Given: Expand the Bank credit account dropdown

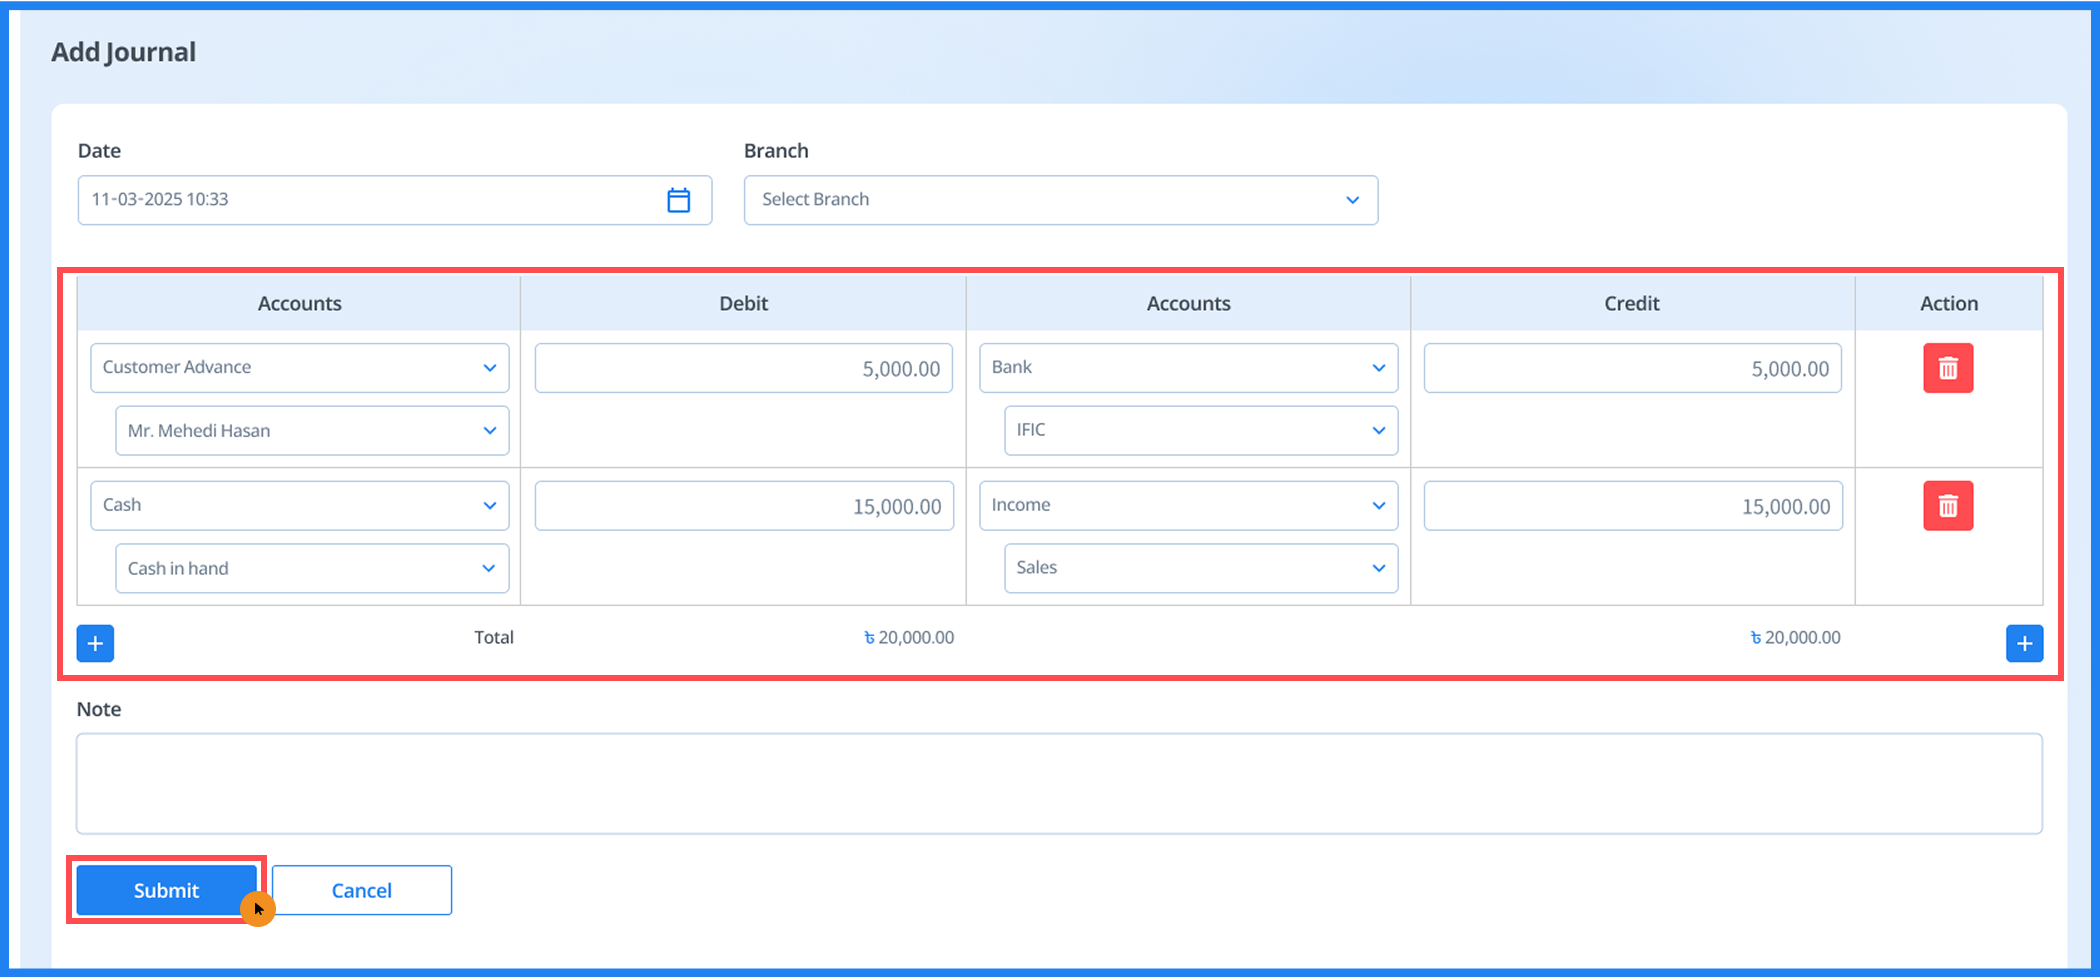Looking at the screenshot, I should 1188,368.
